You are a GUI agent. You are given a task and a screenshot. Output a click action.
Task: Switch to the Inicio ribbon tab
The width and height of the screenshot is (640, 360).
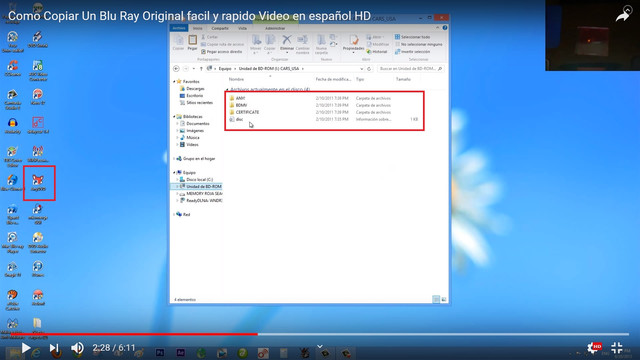tap(198, 28)
